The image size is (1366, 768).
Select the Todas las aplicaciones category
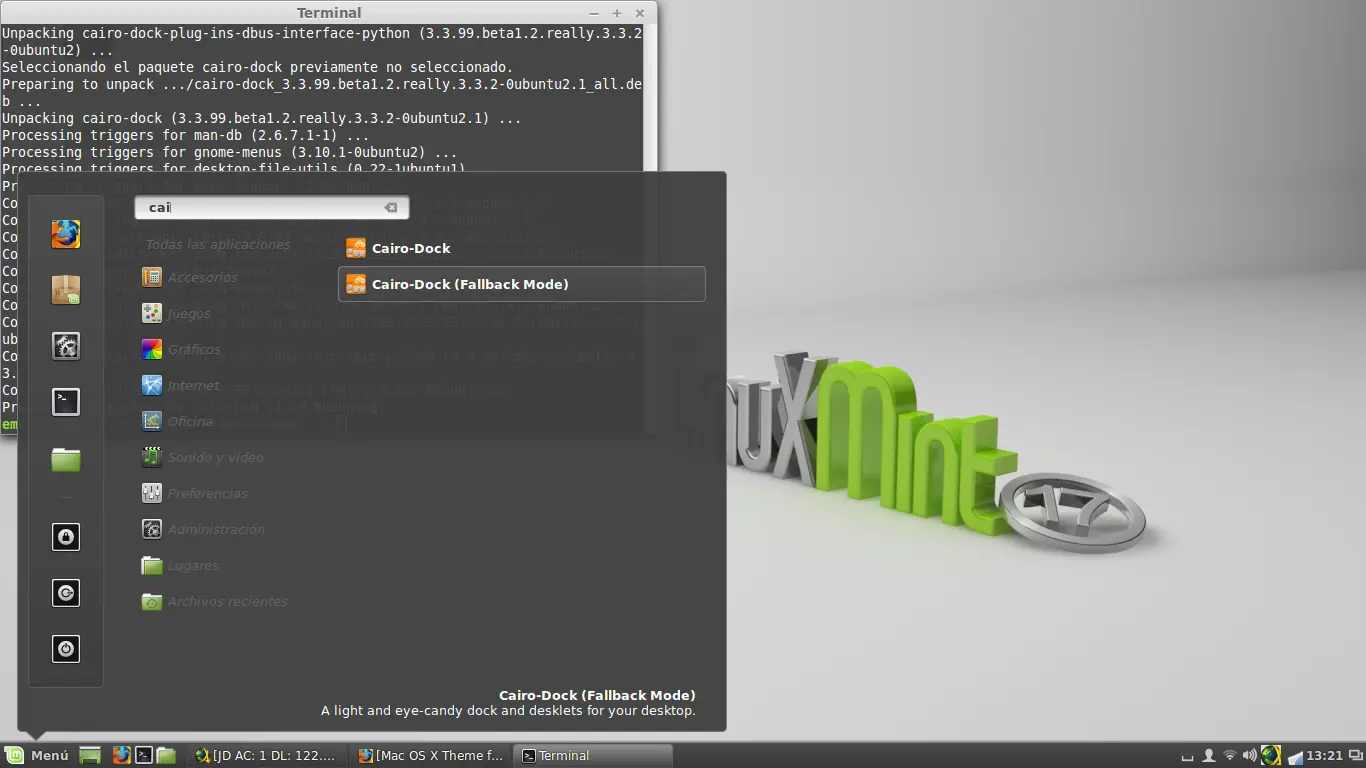(x=218, y=244)
